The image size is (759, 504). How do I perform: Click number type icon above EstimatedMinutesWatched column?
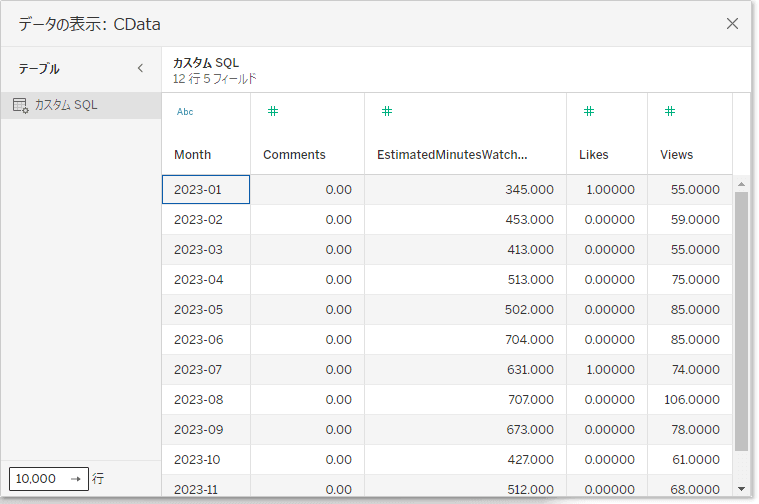point(387,111)
